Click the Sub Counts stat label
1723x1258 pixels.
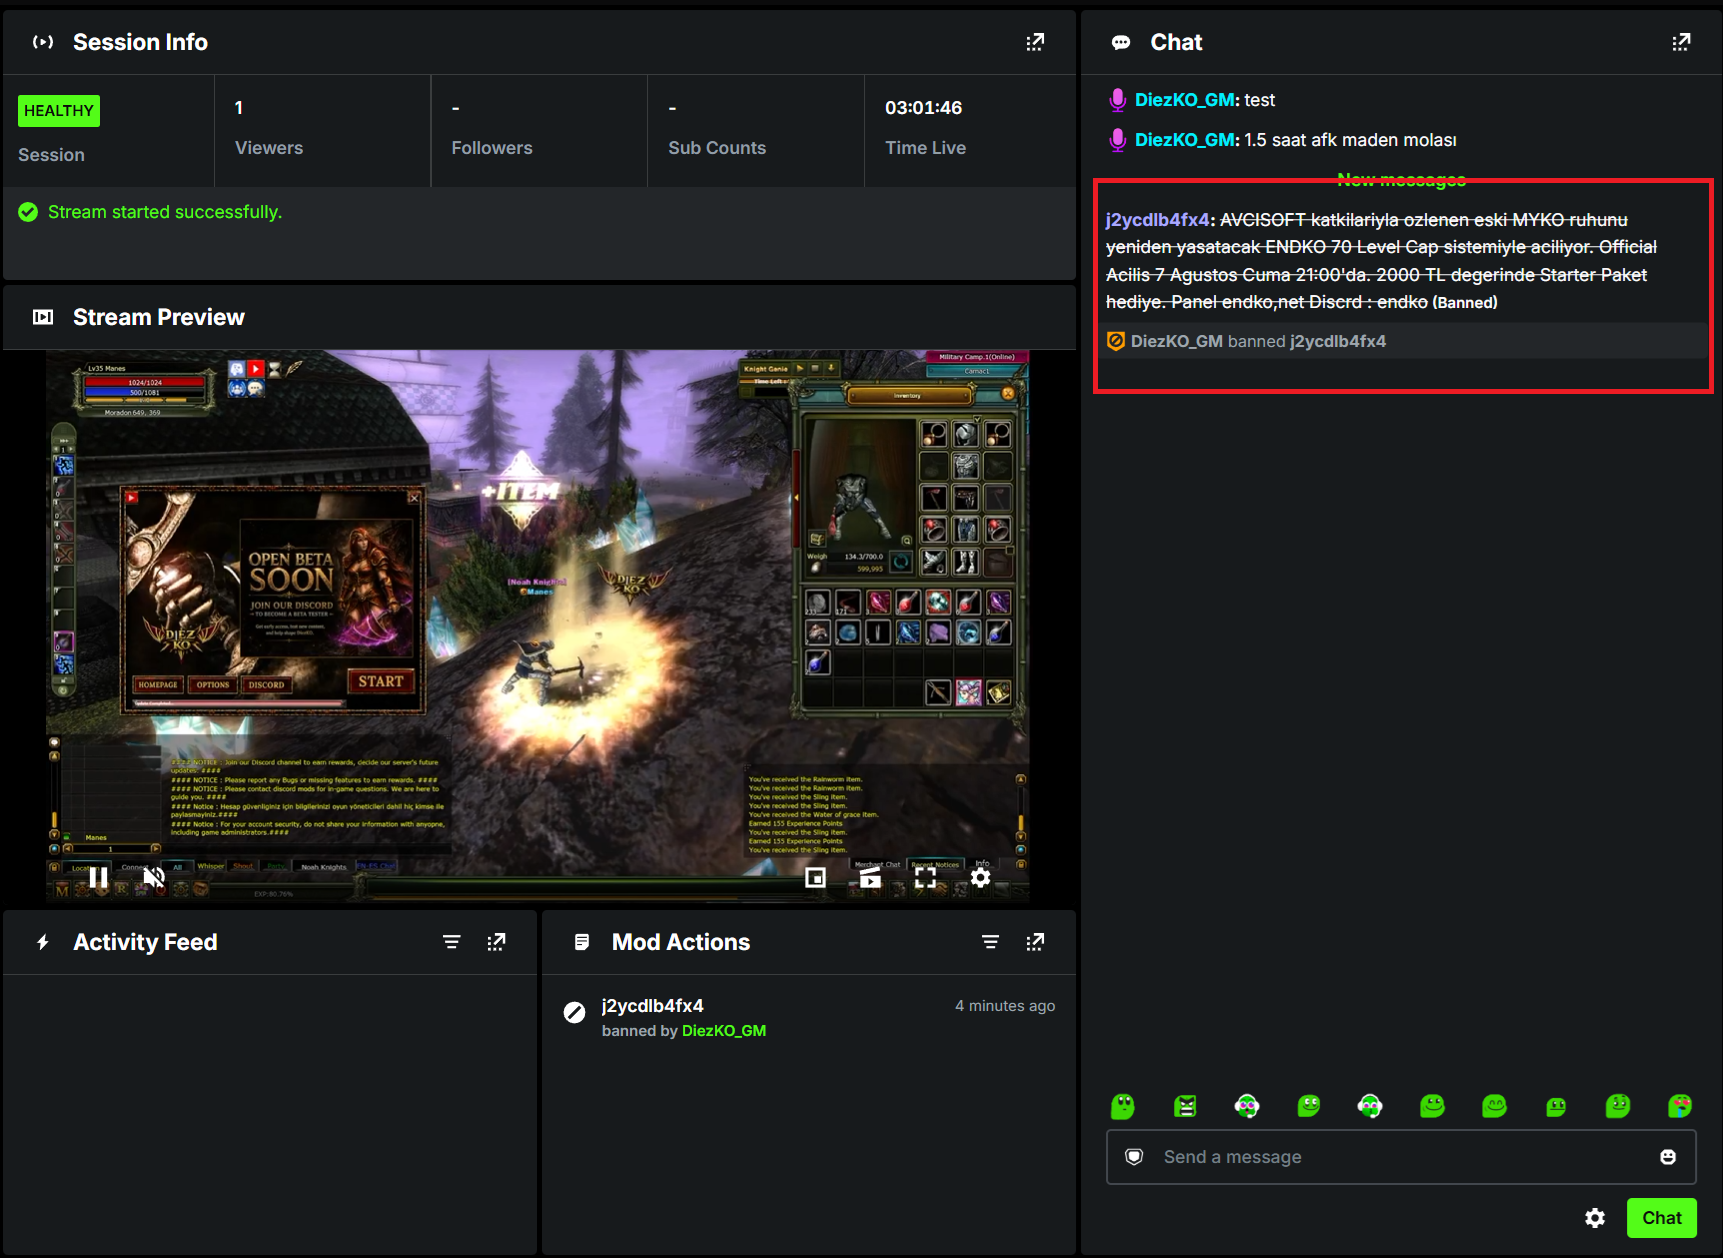click(x=717, y=148)
